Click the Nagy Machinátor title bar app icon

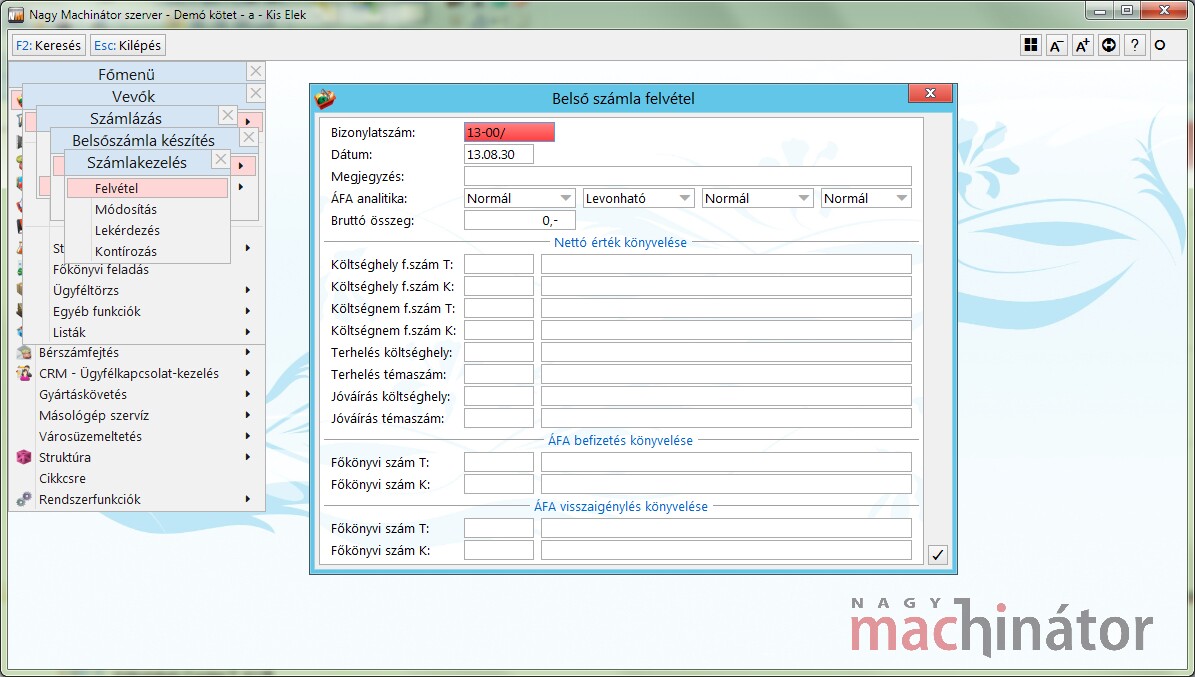pyautogui.click(x=15, y=14)
